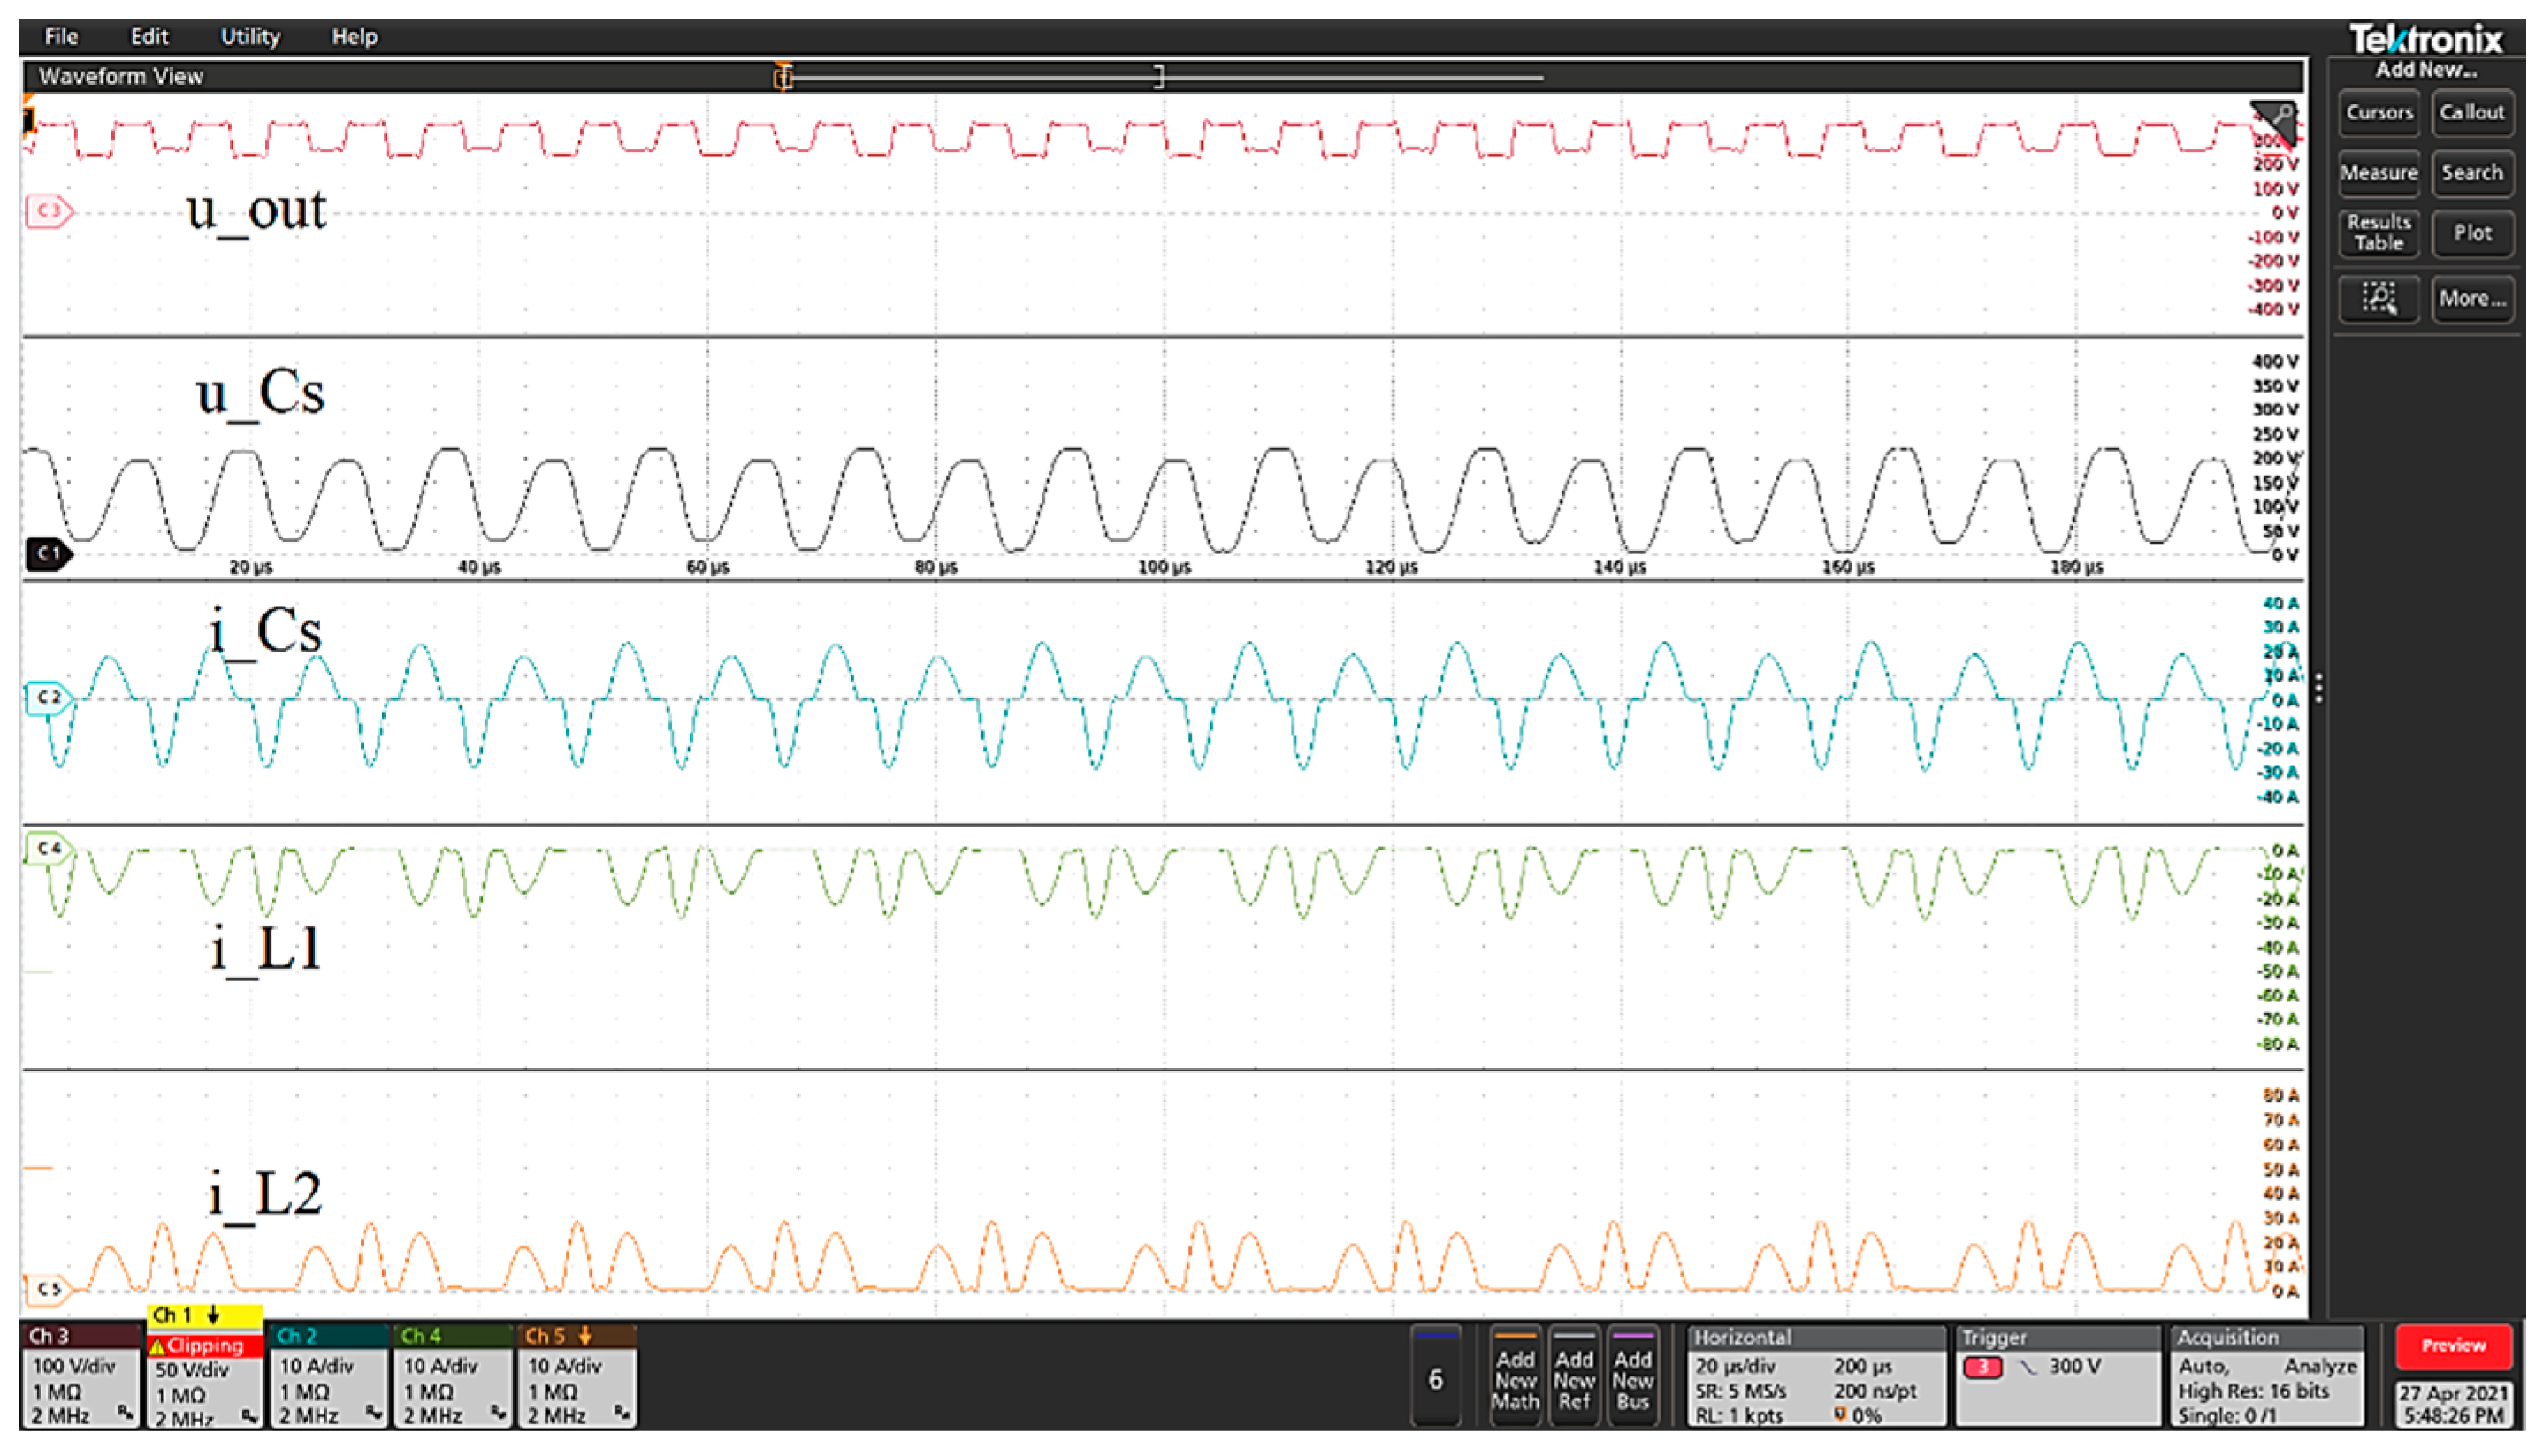
Task: Open the File menu
Action: 61,37
